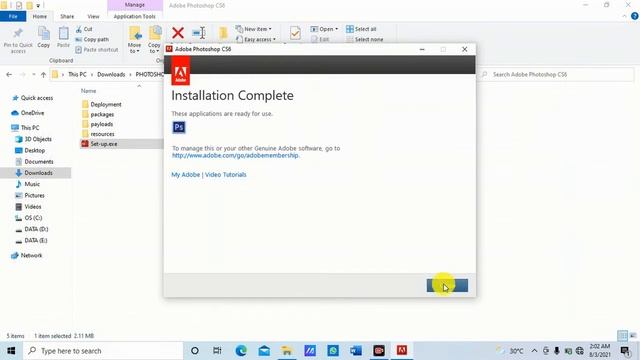Viewport: 640px width, 360px height.
Task: Select Network in navigation pane
Action: point(27,256)
